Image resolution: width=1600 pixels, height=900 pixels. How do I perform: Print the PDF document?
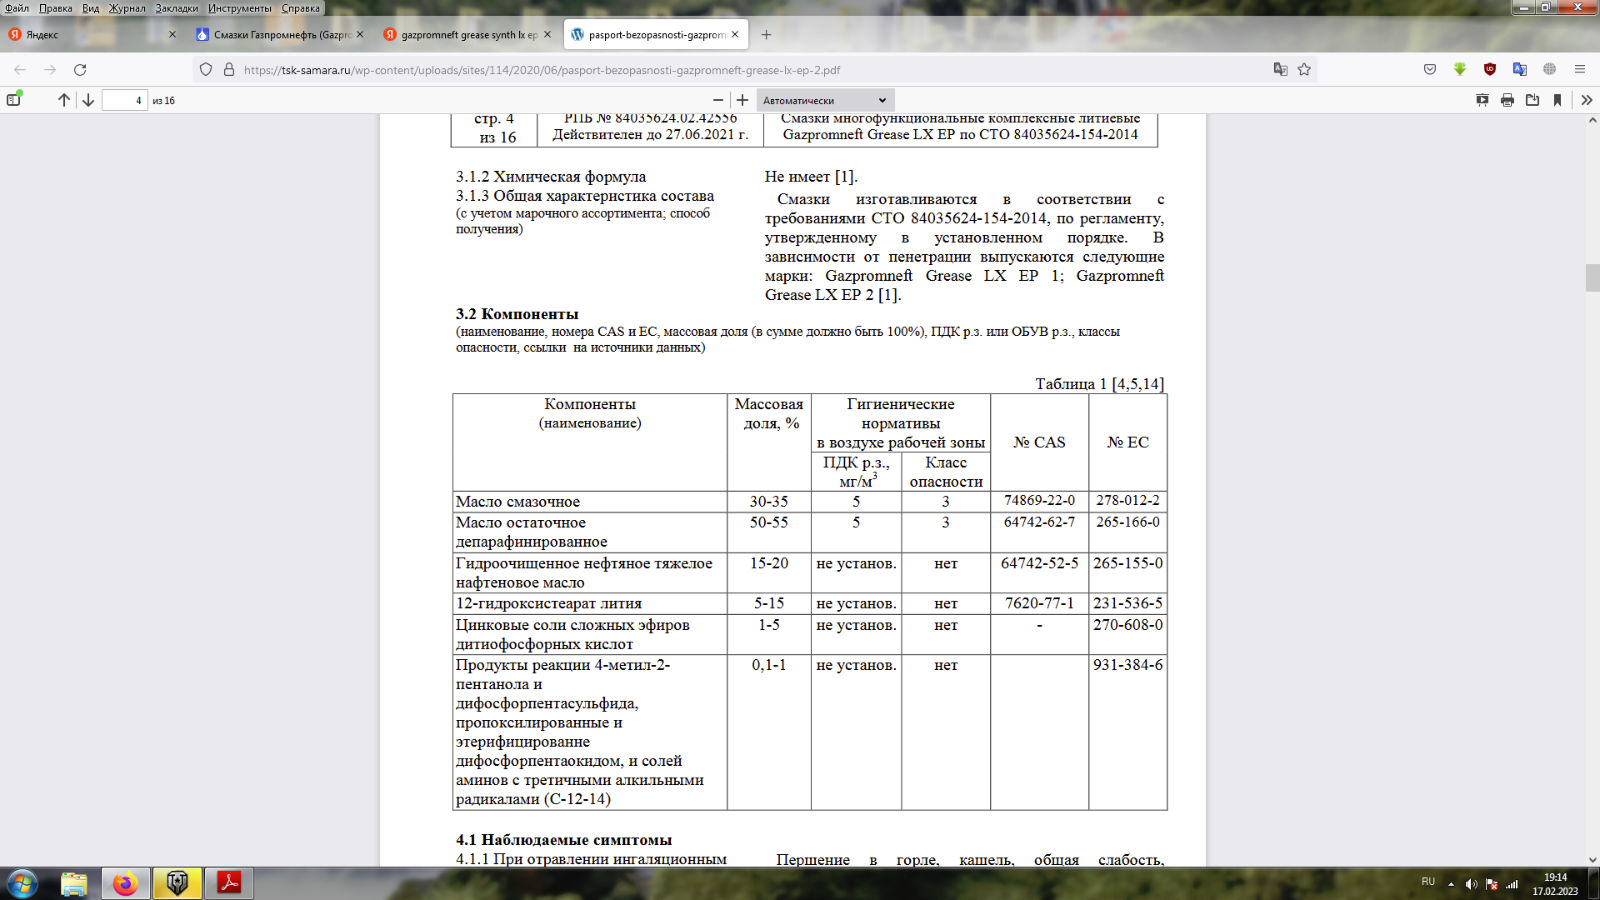[x=1507, y=100]
